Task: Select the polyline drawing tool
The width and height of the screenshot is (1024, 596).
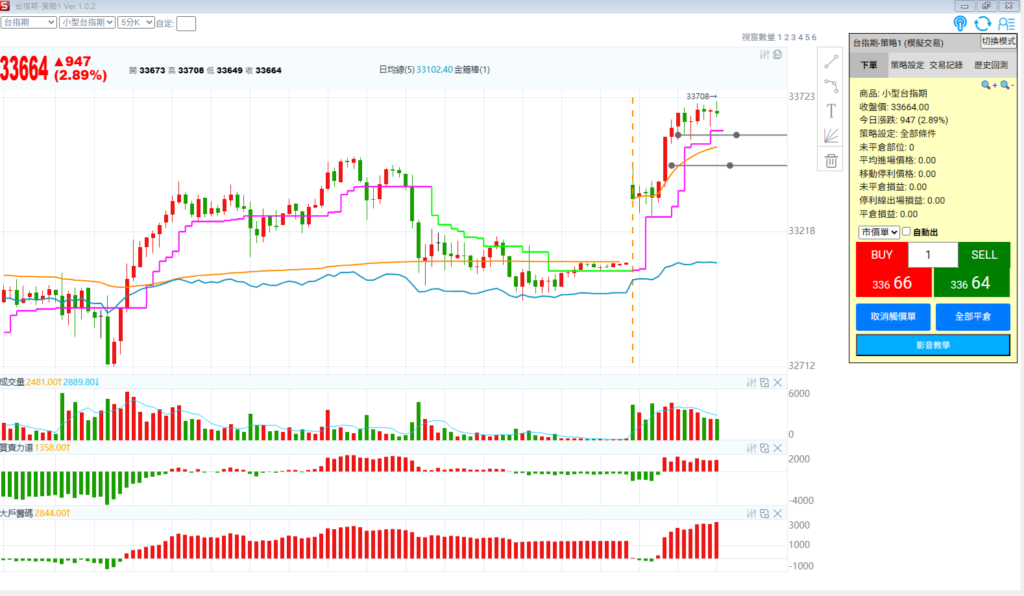Action: tap(831, 86)
